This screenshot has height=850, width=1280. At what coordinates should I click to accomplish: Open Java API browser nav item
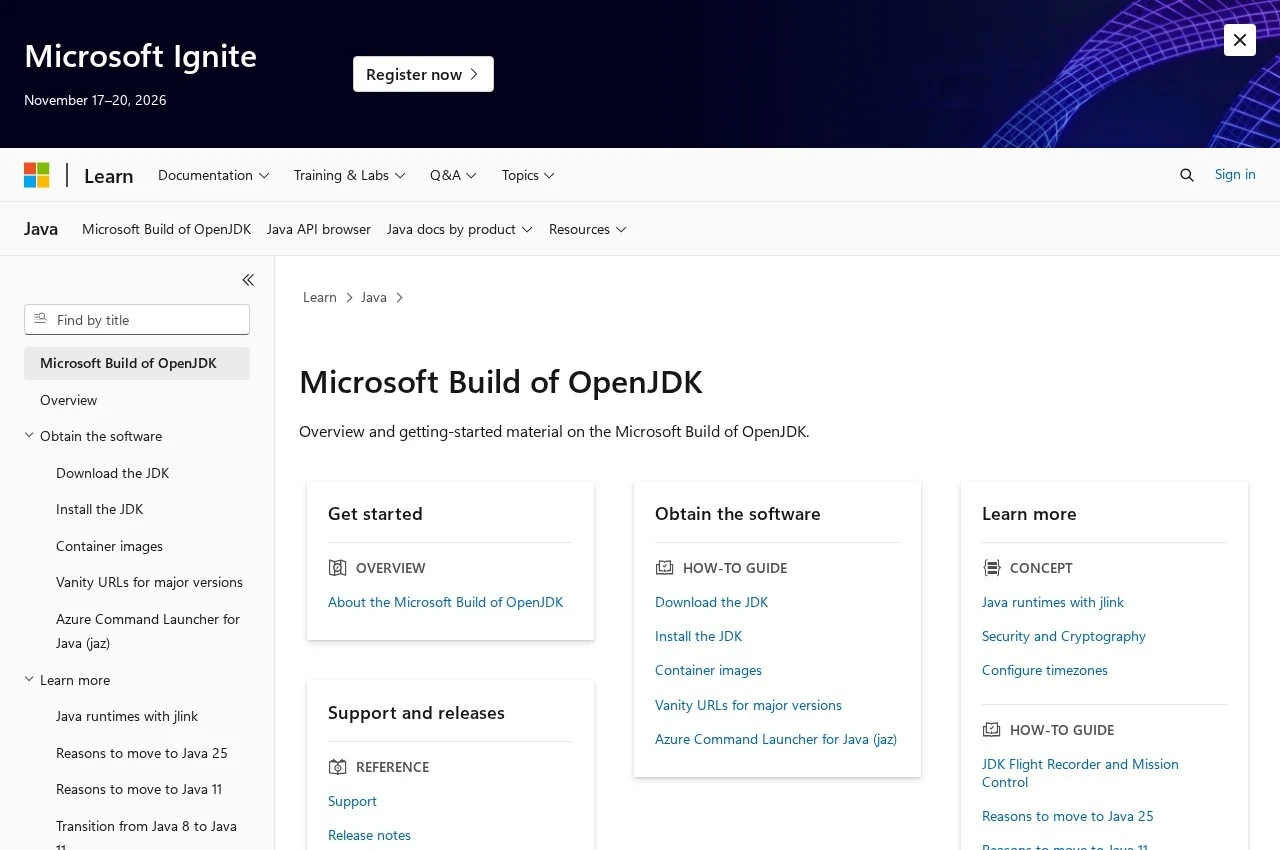pos(319,229)
